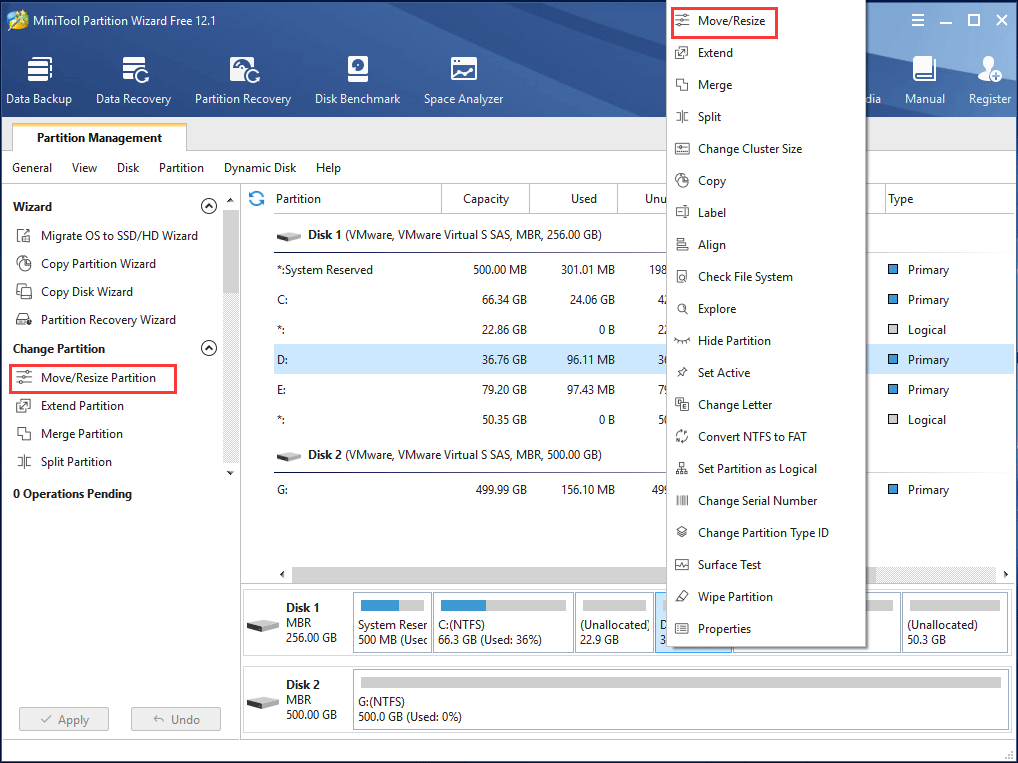This screenshot has height=763, width=1018.
Task: Click the sidebar scrollbar down arrow
Action: 230,473
